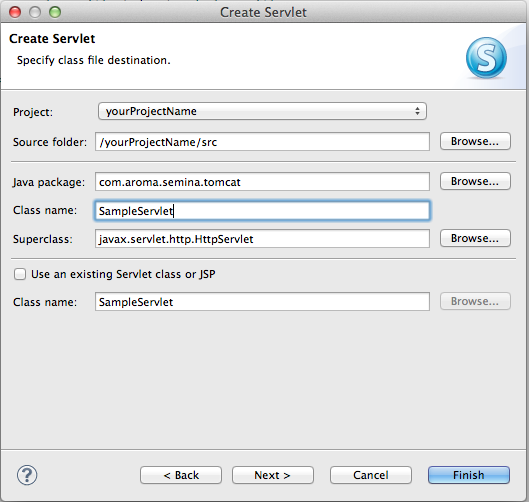Image resolution: width=529 pixels, height=502 pixels.
Task: Go to the Next wizard page
Action: pyautogui.click(x=273, y=475)
